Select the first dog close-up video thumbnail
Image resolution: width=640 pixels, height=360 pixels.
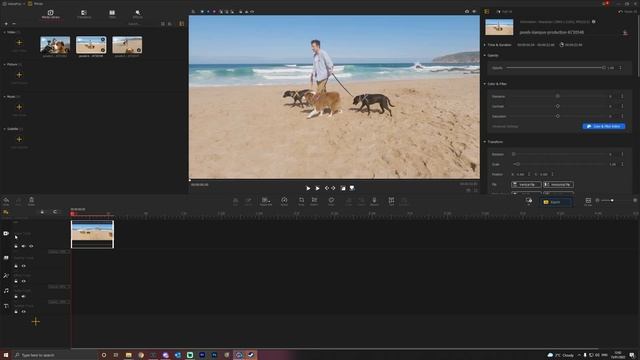[55, 45]
